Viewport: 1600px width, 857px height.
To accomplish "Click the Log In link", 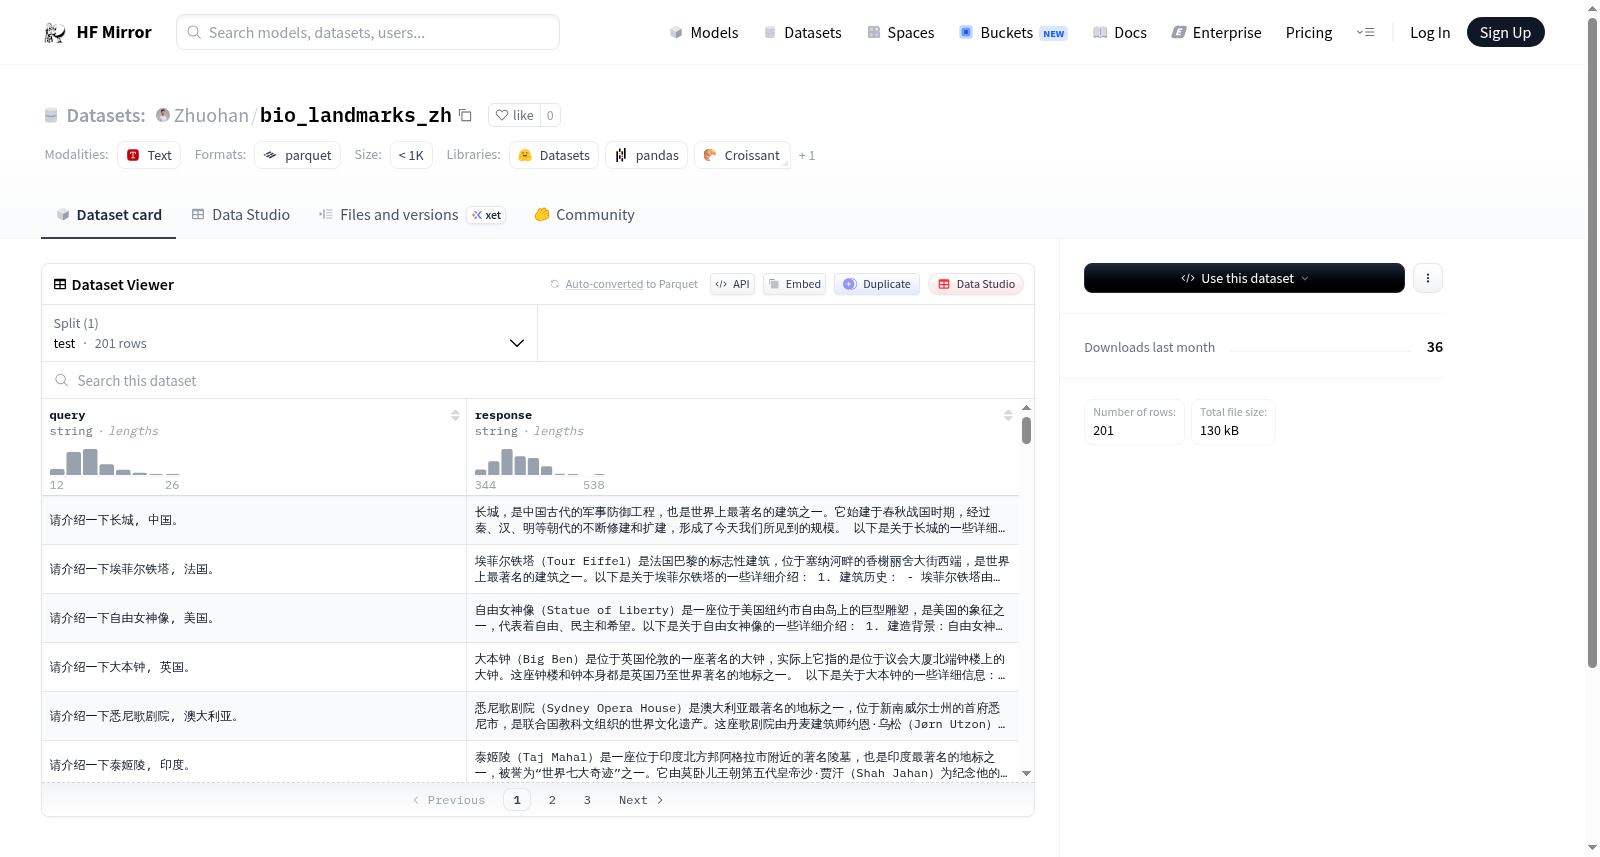I will coord(1430,32).
